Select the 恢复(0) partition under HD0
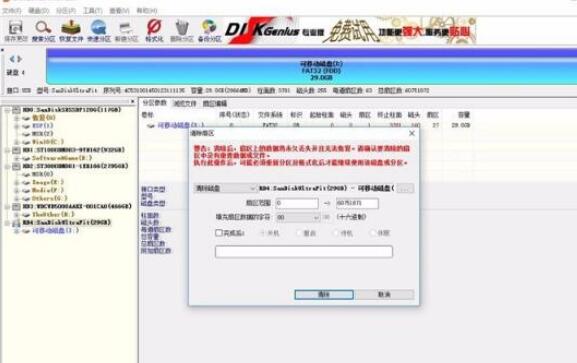577x363 pixels. click(x=43, y=118)
